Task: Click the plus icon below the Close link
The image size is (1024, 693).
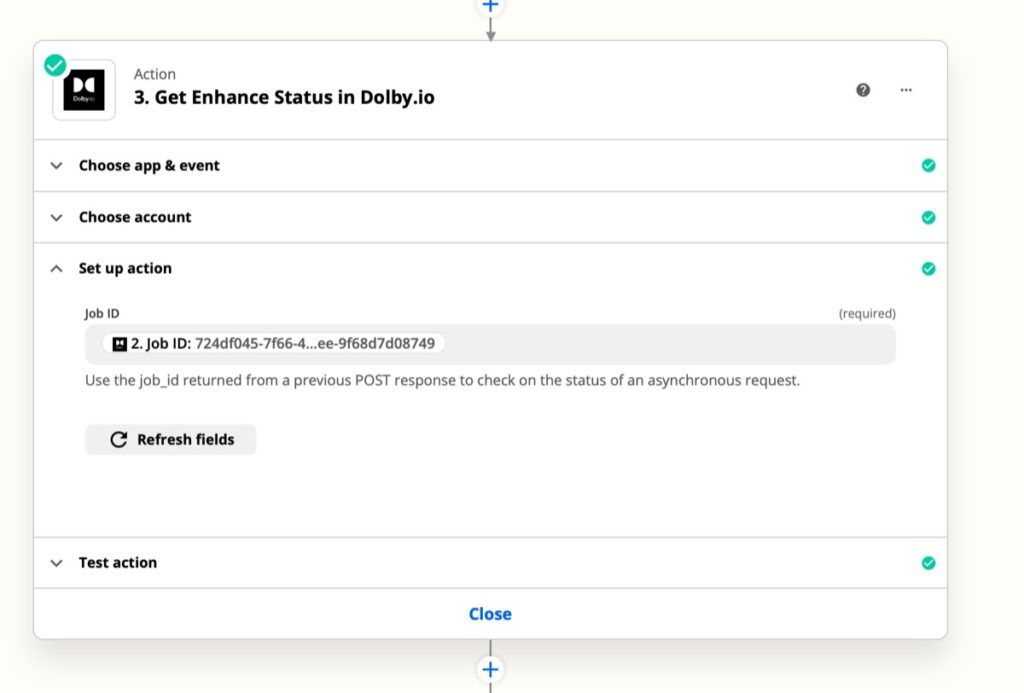Action: pos(490,669)
